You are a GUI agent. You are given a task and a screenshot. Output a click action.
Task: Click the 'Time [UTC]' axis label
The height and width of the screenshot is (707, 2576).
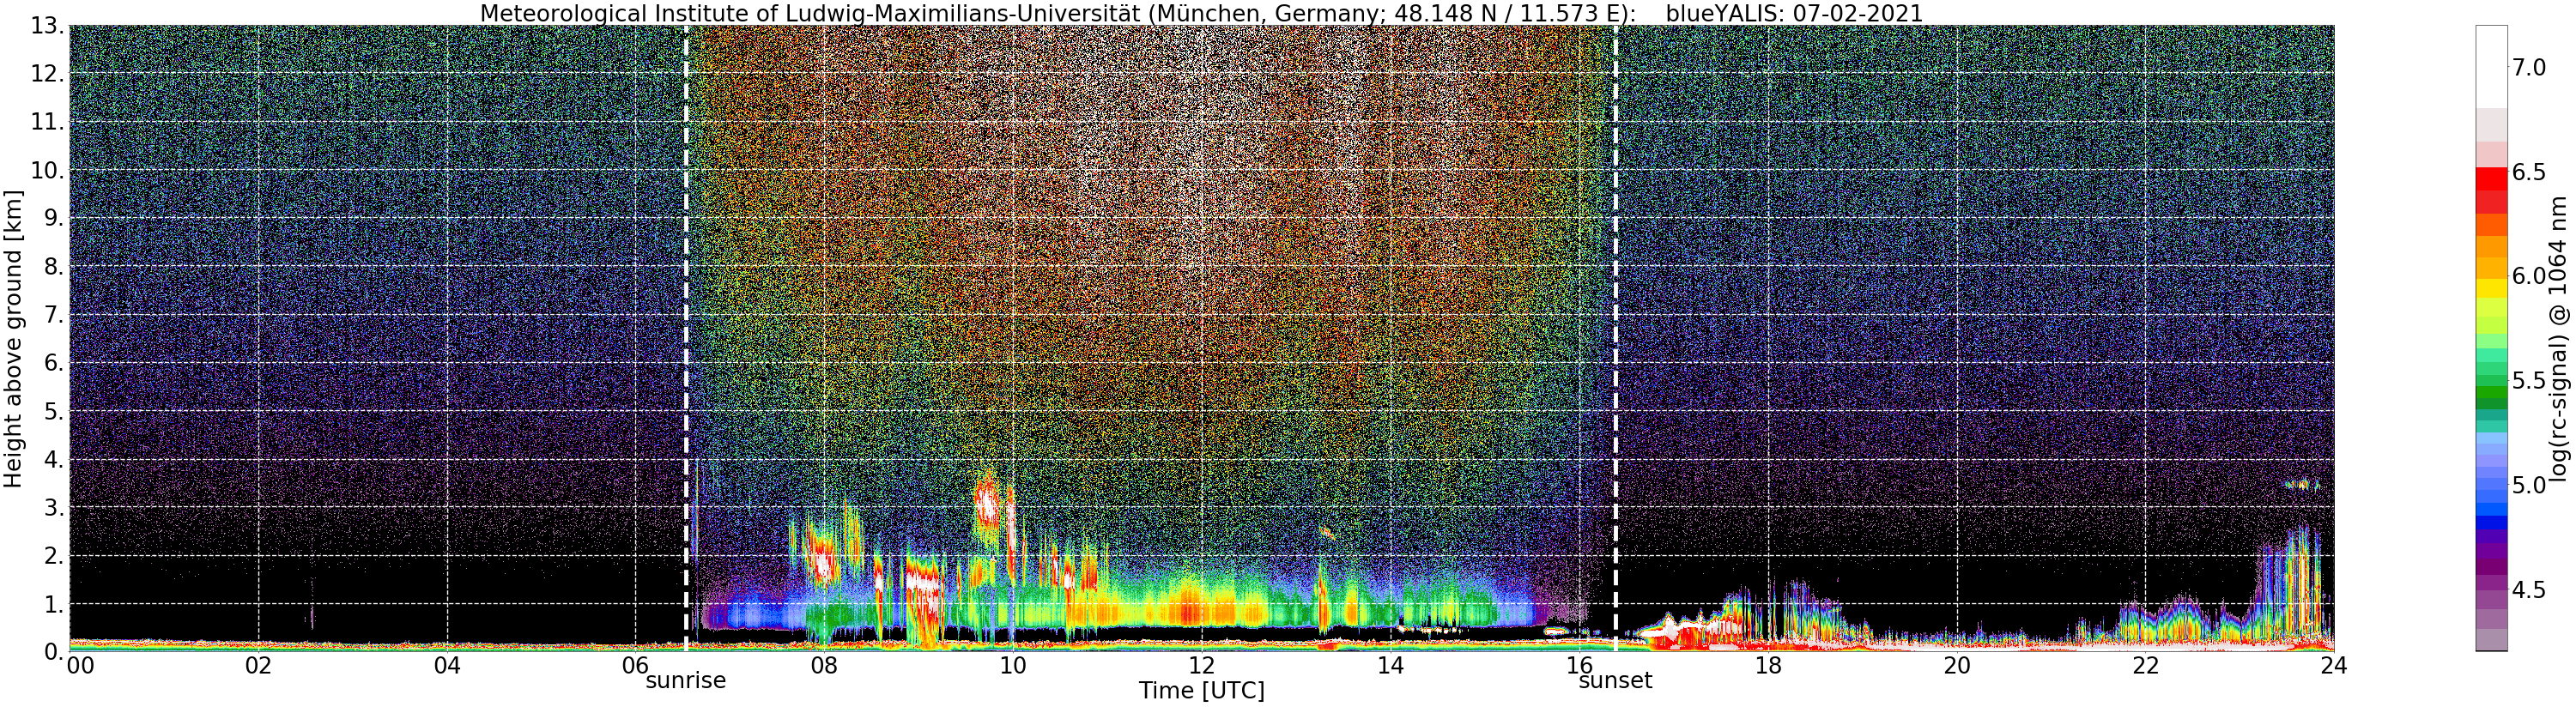(x=1201, y=691)
